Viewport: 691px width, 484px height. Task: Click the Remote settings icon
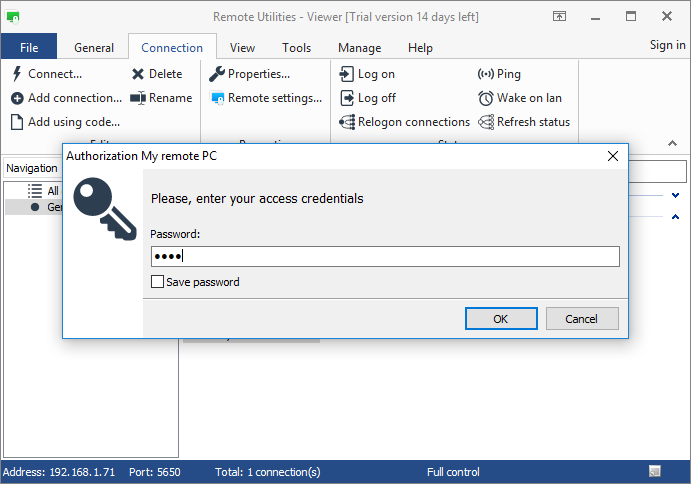[x=217, y=98]
